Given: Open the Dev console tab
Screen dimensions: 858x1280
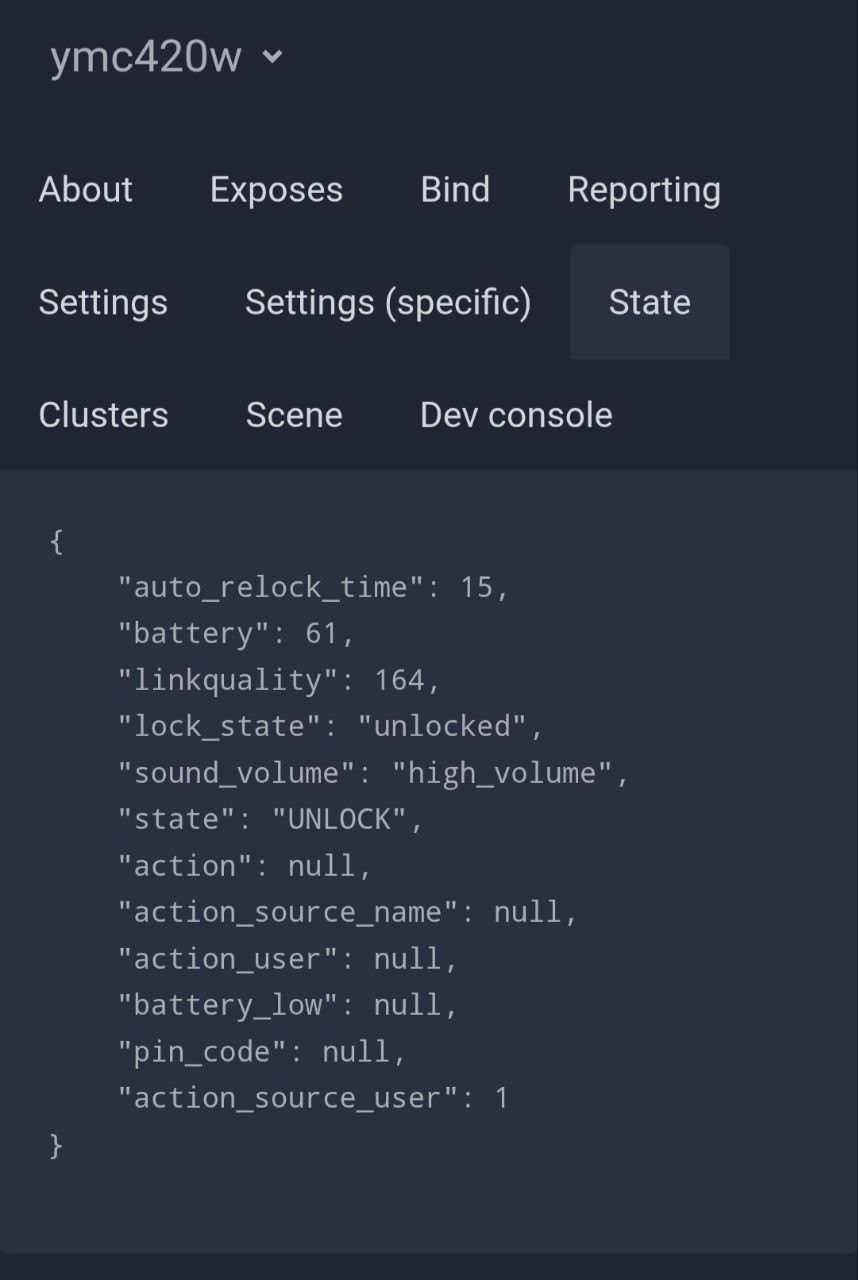Looking at the screenshot, I should tap(516, 415).
